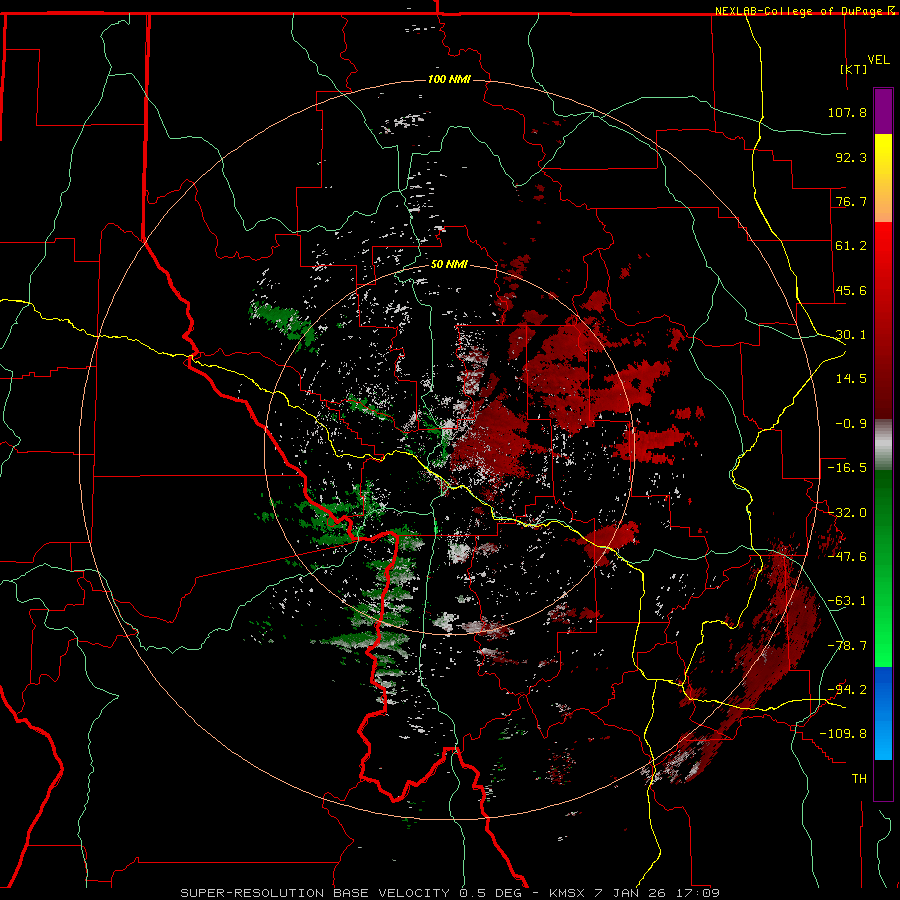The image size is (900, 900).
Task: Click the bright green segment of the color bar
Action: pos(883,568)
